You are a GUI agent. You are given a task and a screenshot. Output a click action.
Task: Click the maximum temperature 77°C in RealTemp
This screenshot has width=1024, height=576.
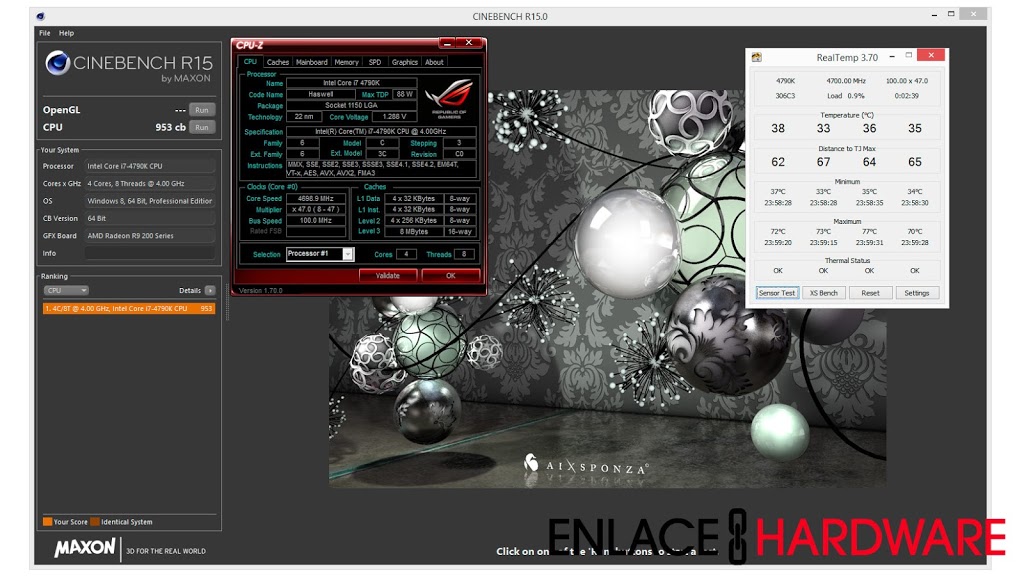pos(869,231)
